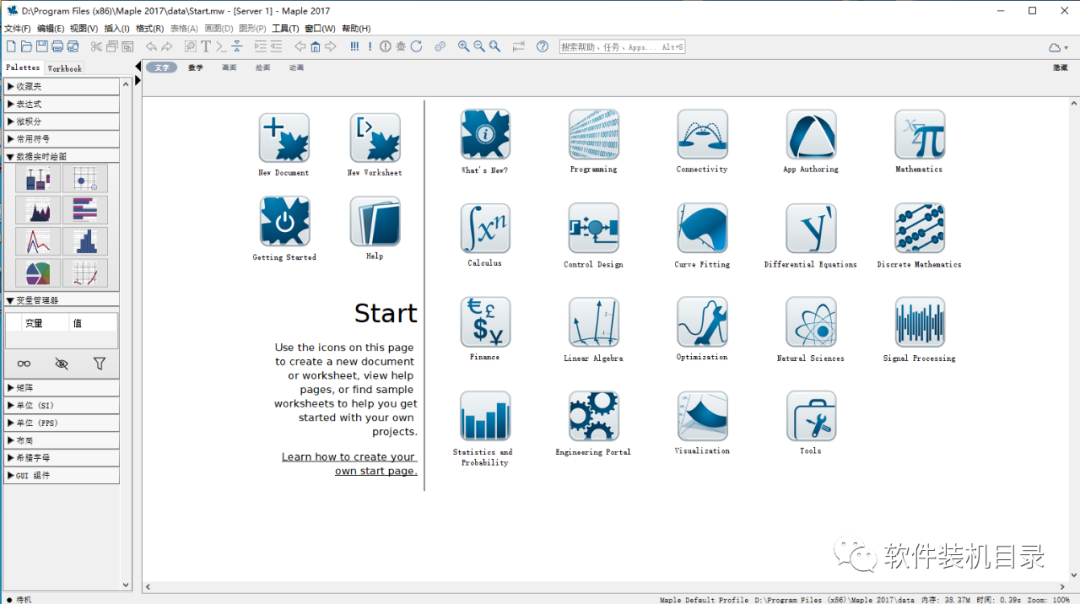This screenshot has height=604, width=1080.
Task: Open the Mathematics pi icon
Action: pos(920,134)
